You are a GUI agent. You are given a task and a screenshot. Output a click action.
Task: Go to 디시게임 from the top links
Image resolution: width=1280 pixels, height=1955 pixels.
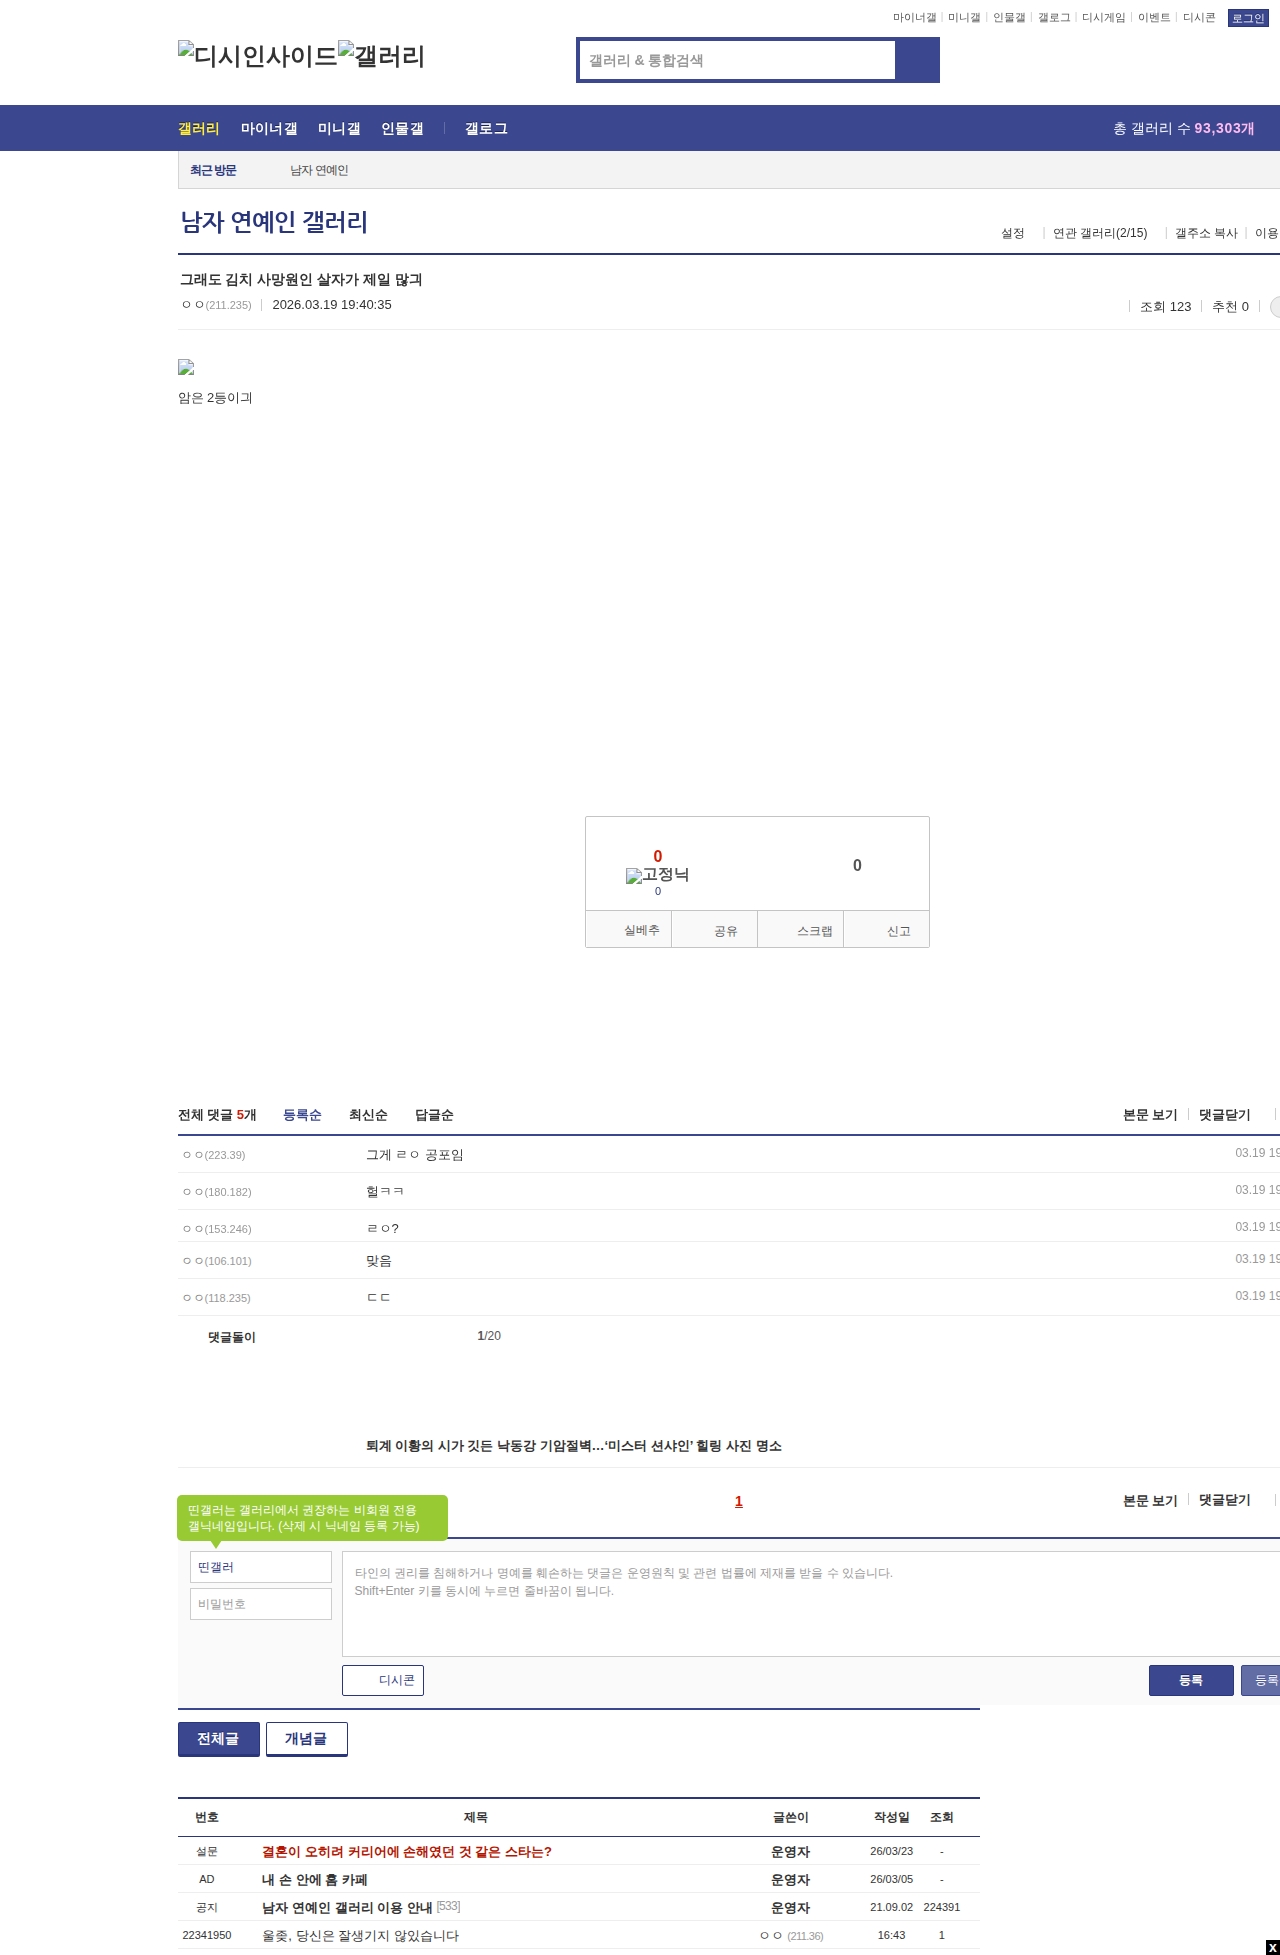[1103, 18]
